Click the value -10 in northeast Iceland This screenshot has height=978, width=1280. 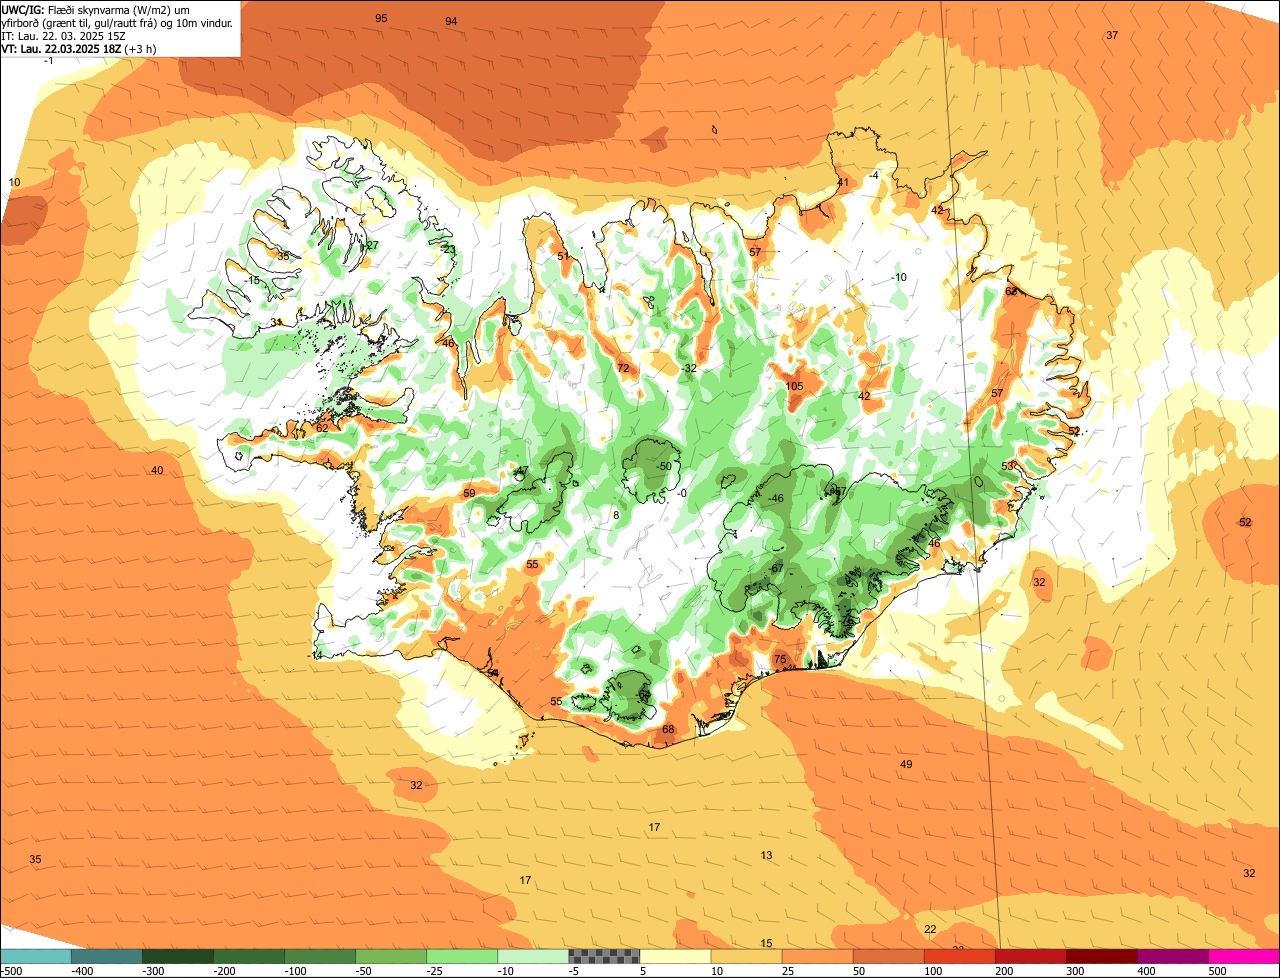tap(898, 277)
